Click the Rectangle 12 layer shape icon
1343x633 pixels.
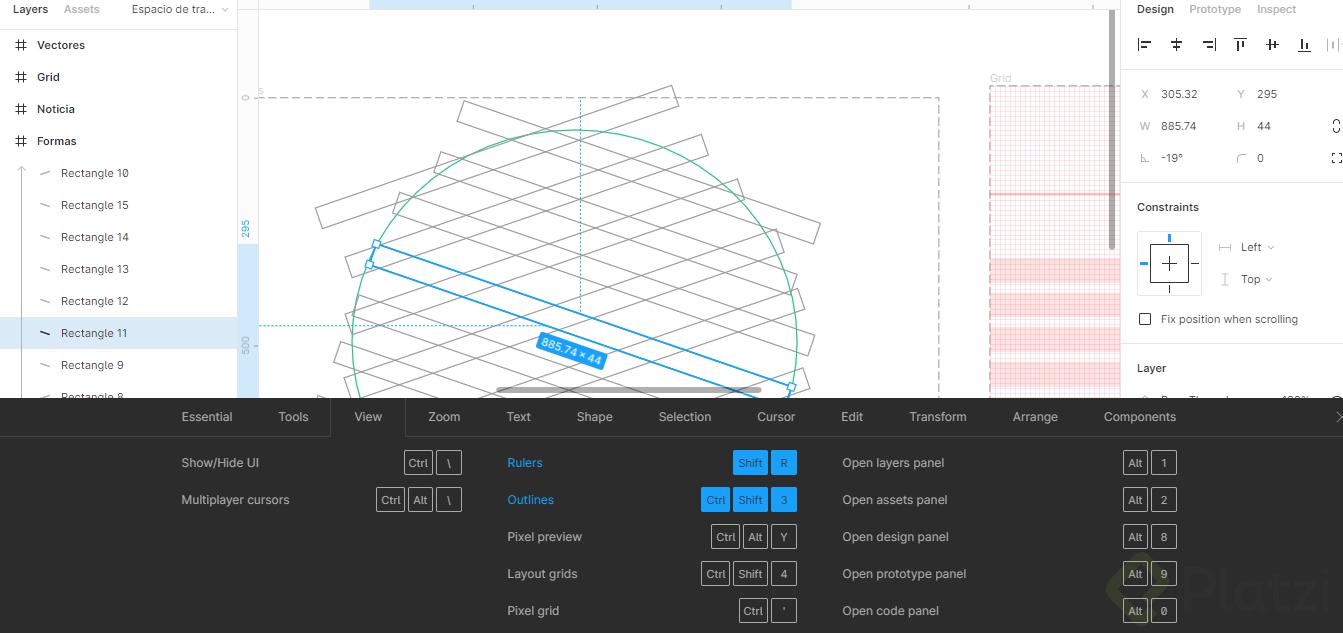[45, 301]
